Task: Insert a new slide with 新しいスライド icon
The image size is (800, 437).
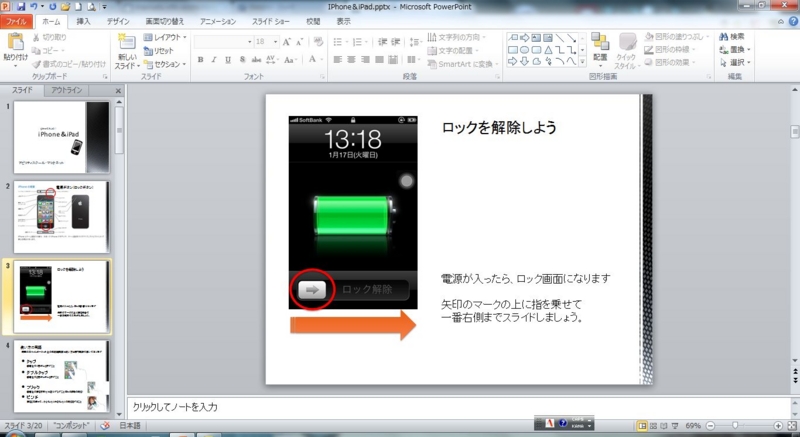Action: pos(126,42)
